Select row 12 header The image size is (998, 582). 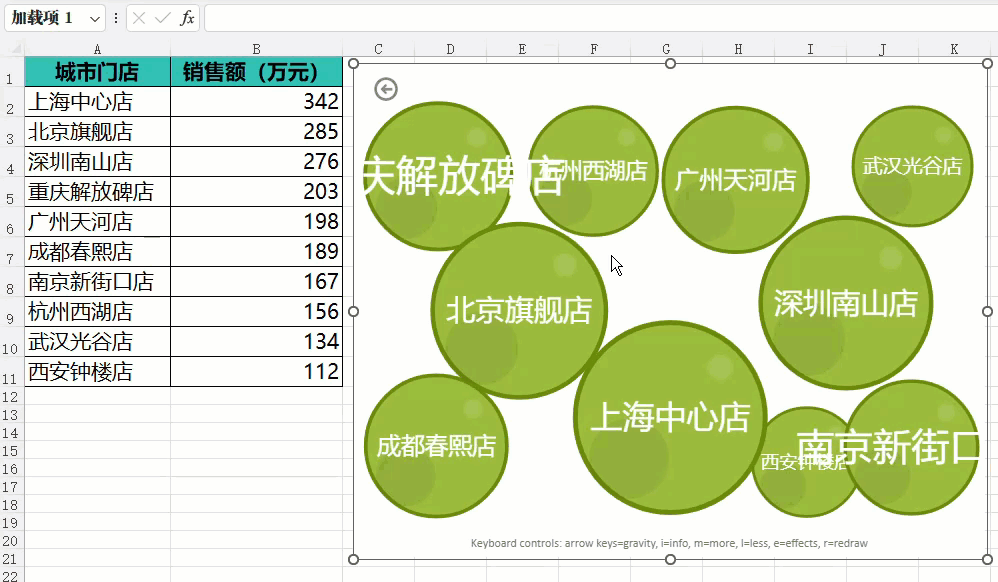click(x=11, y=397)
